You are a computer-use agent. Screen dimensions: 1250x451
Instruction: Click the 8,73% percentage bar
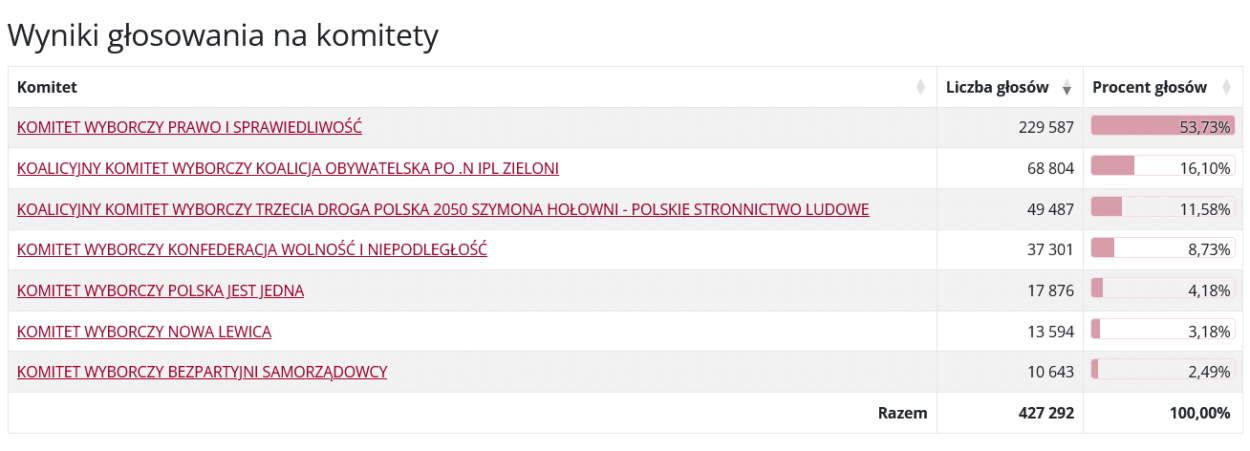[1163, 250]
